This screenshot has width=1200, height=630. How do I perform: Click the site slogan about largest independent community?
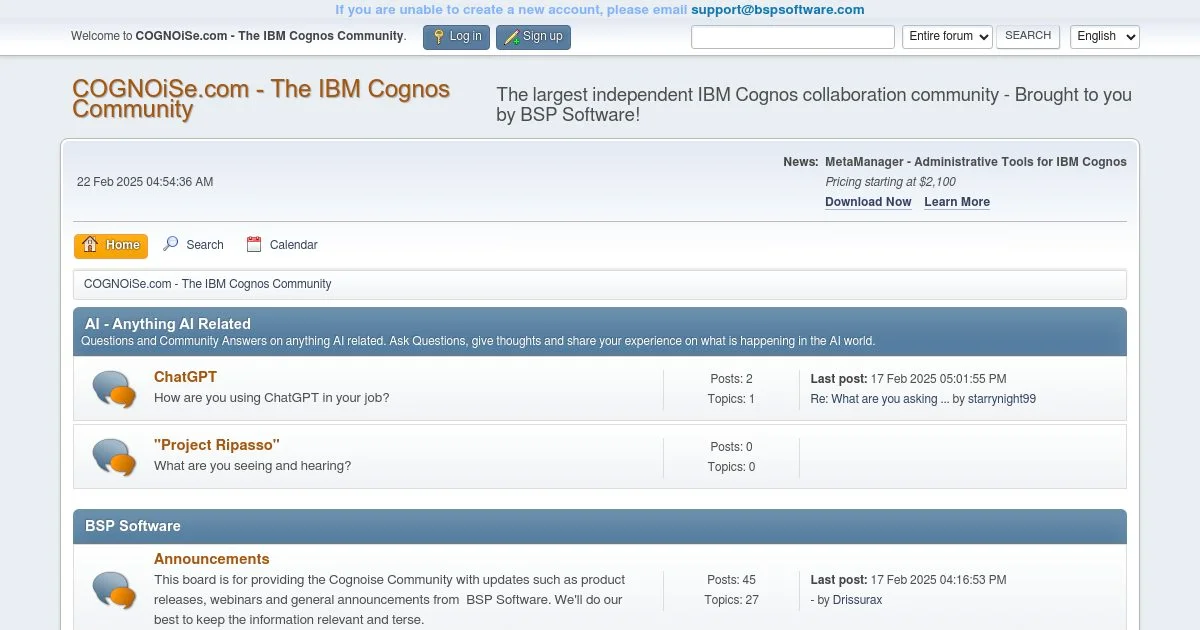click(x=814, y=105)
